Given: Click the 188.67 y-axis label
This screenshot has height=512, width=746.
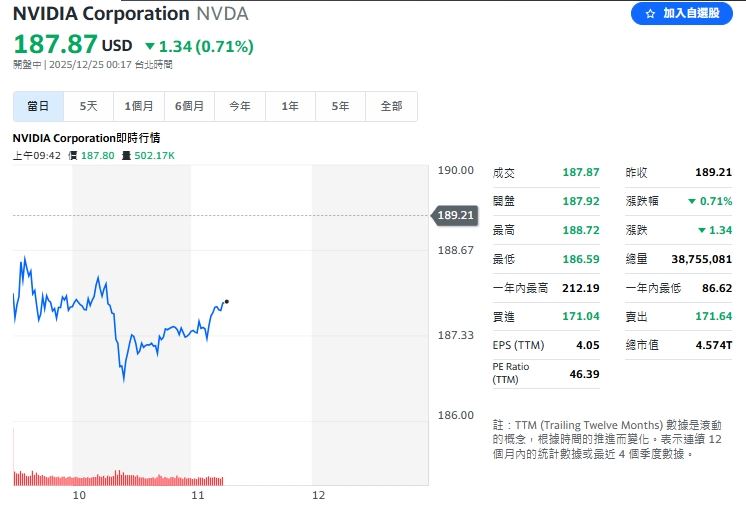Looking at the screenshot, I should point(455,250).
